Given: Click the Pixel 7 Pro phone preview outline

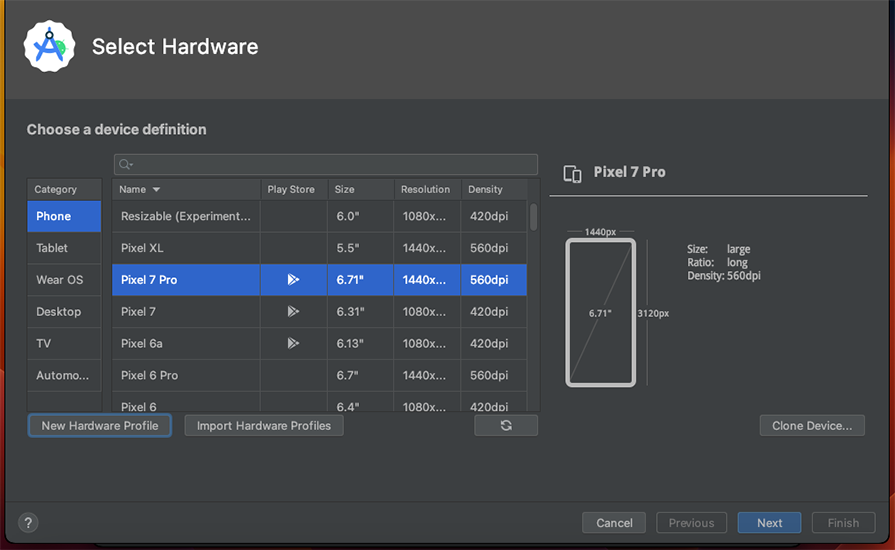Looking at the screenshot, I should (x=600, y=313).
